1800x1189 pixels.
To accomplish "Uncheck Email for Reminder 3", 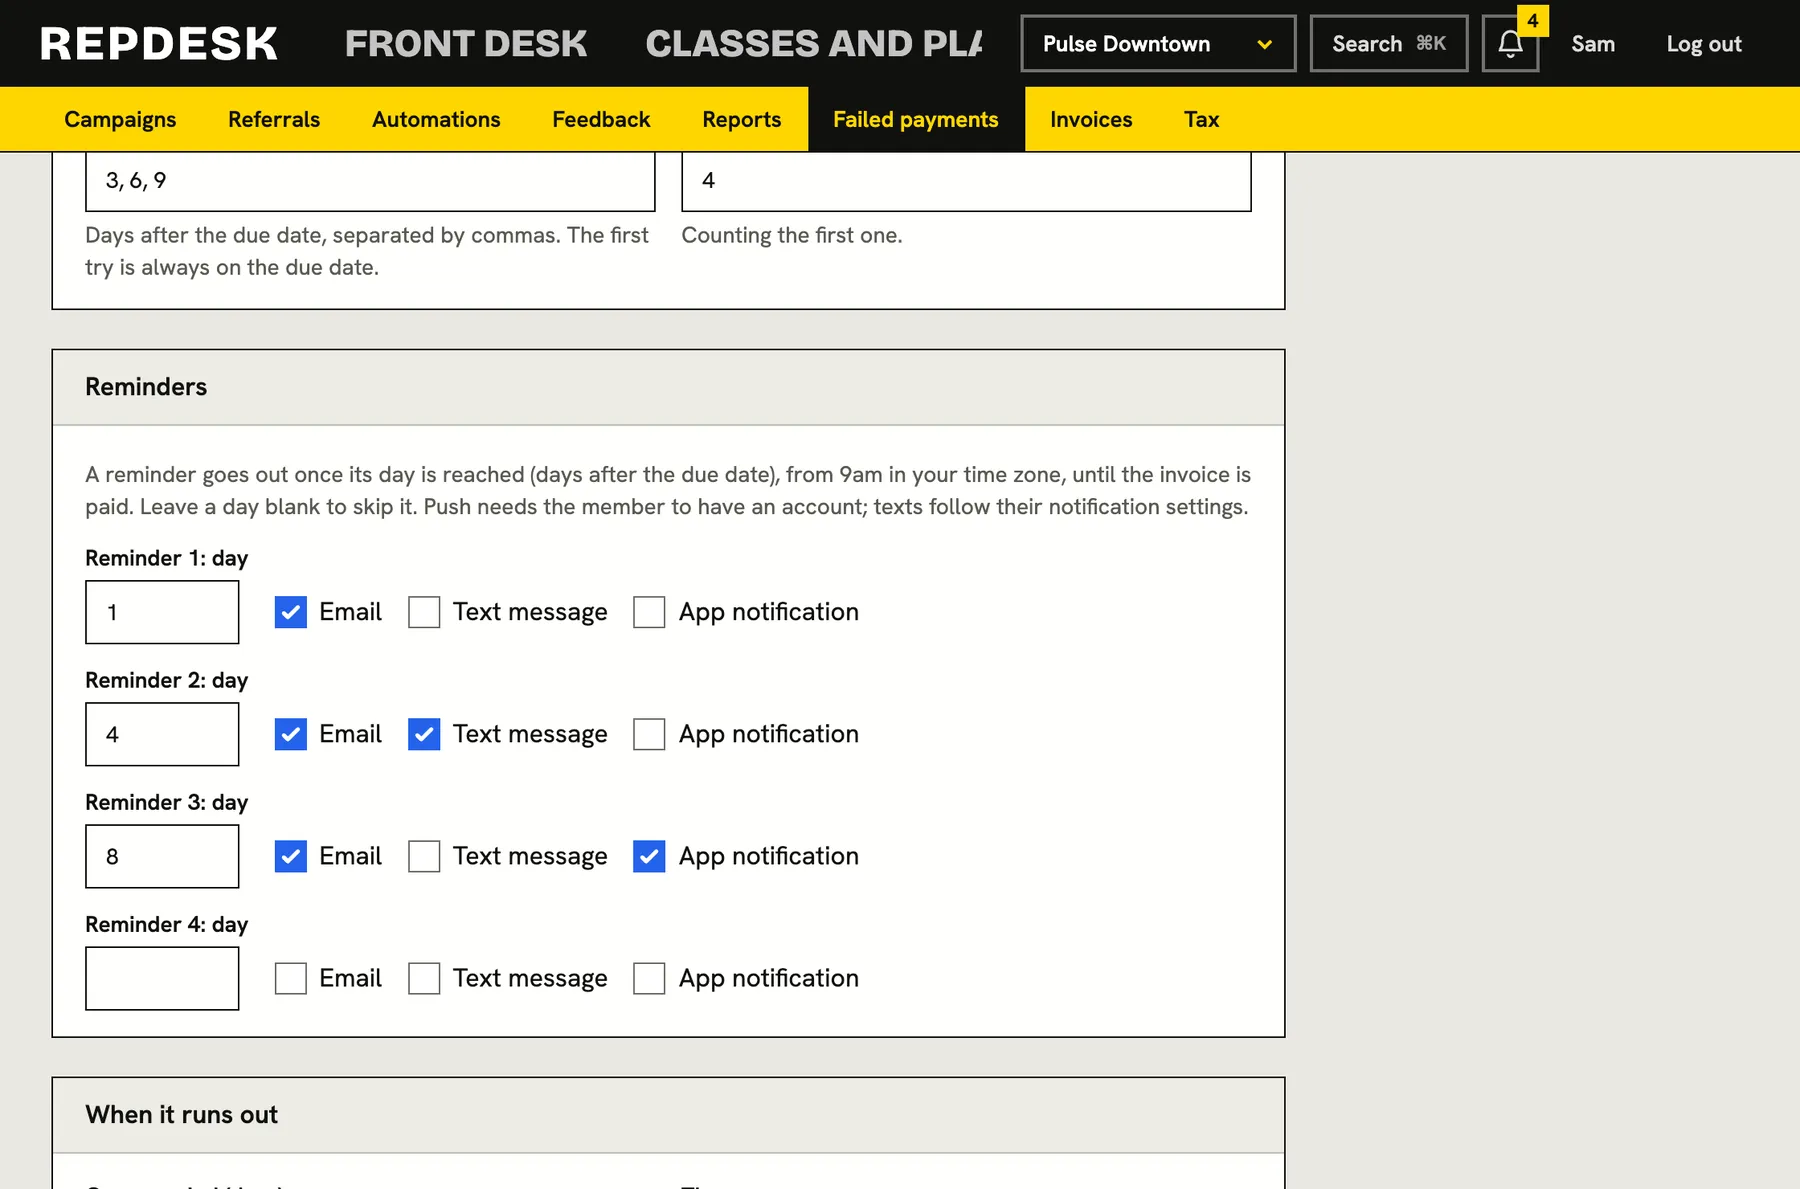I will (291, 856).
